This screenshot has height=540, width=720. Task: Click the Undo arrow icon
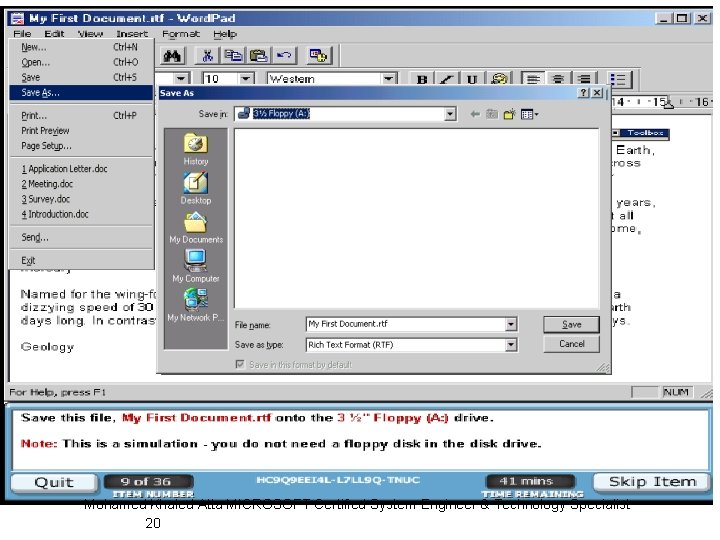pyautogui.click(x=284, y=56)
